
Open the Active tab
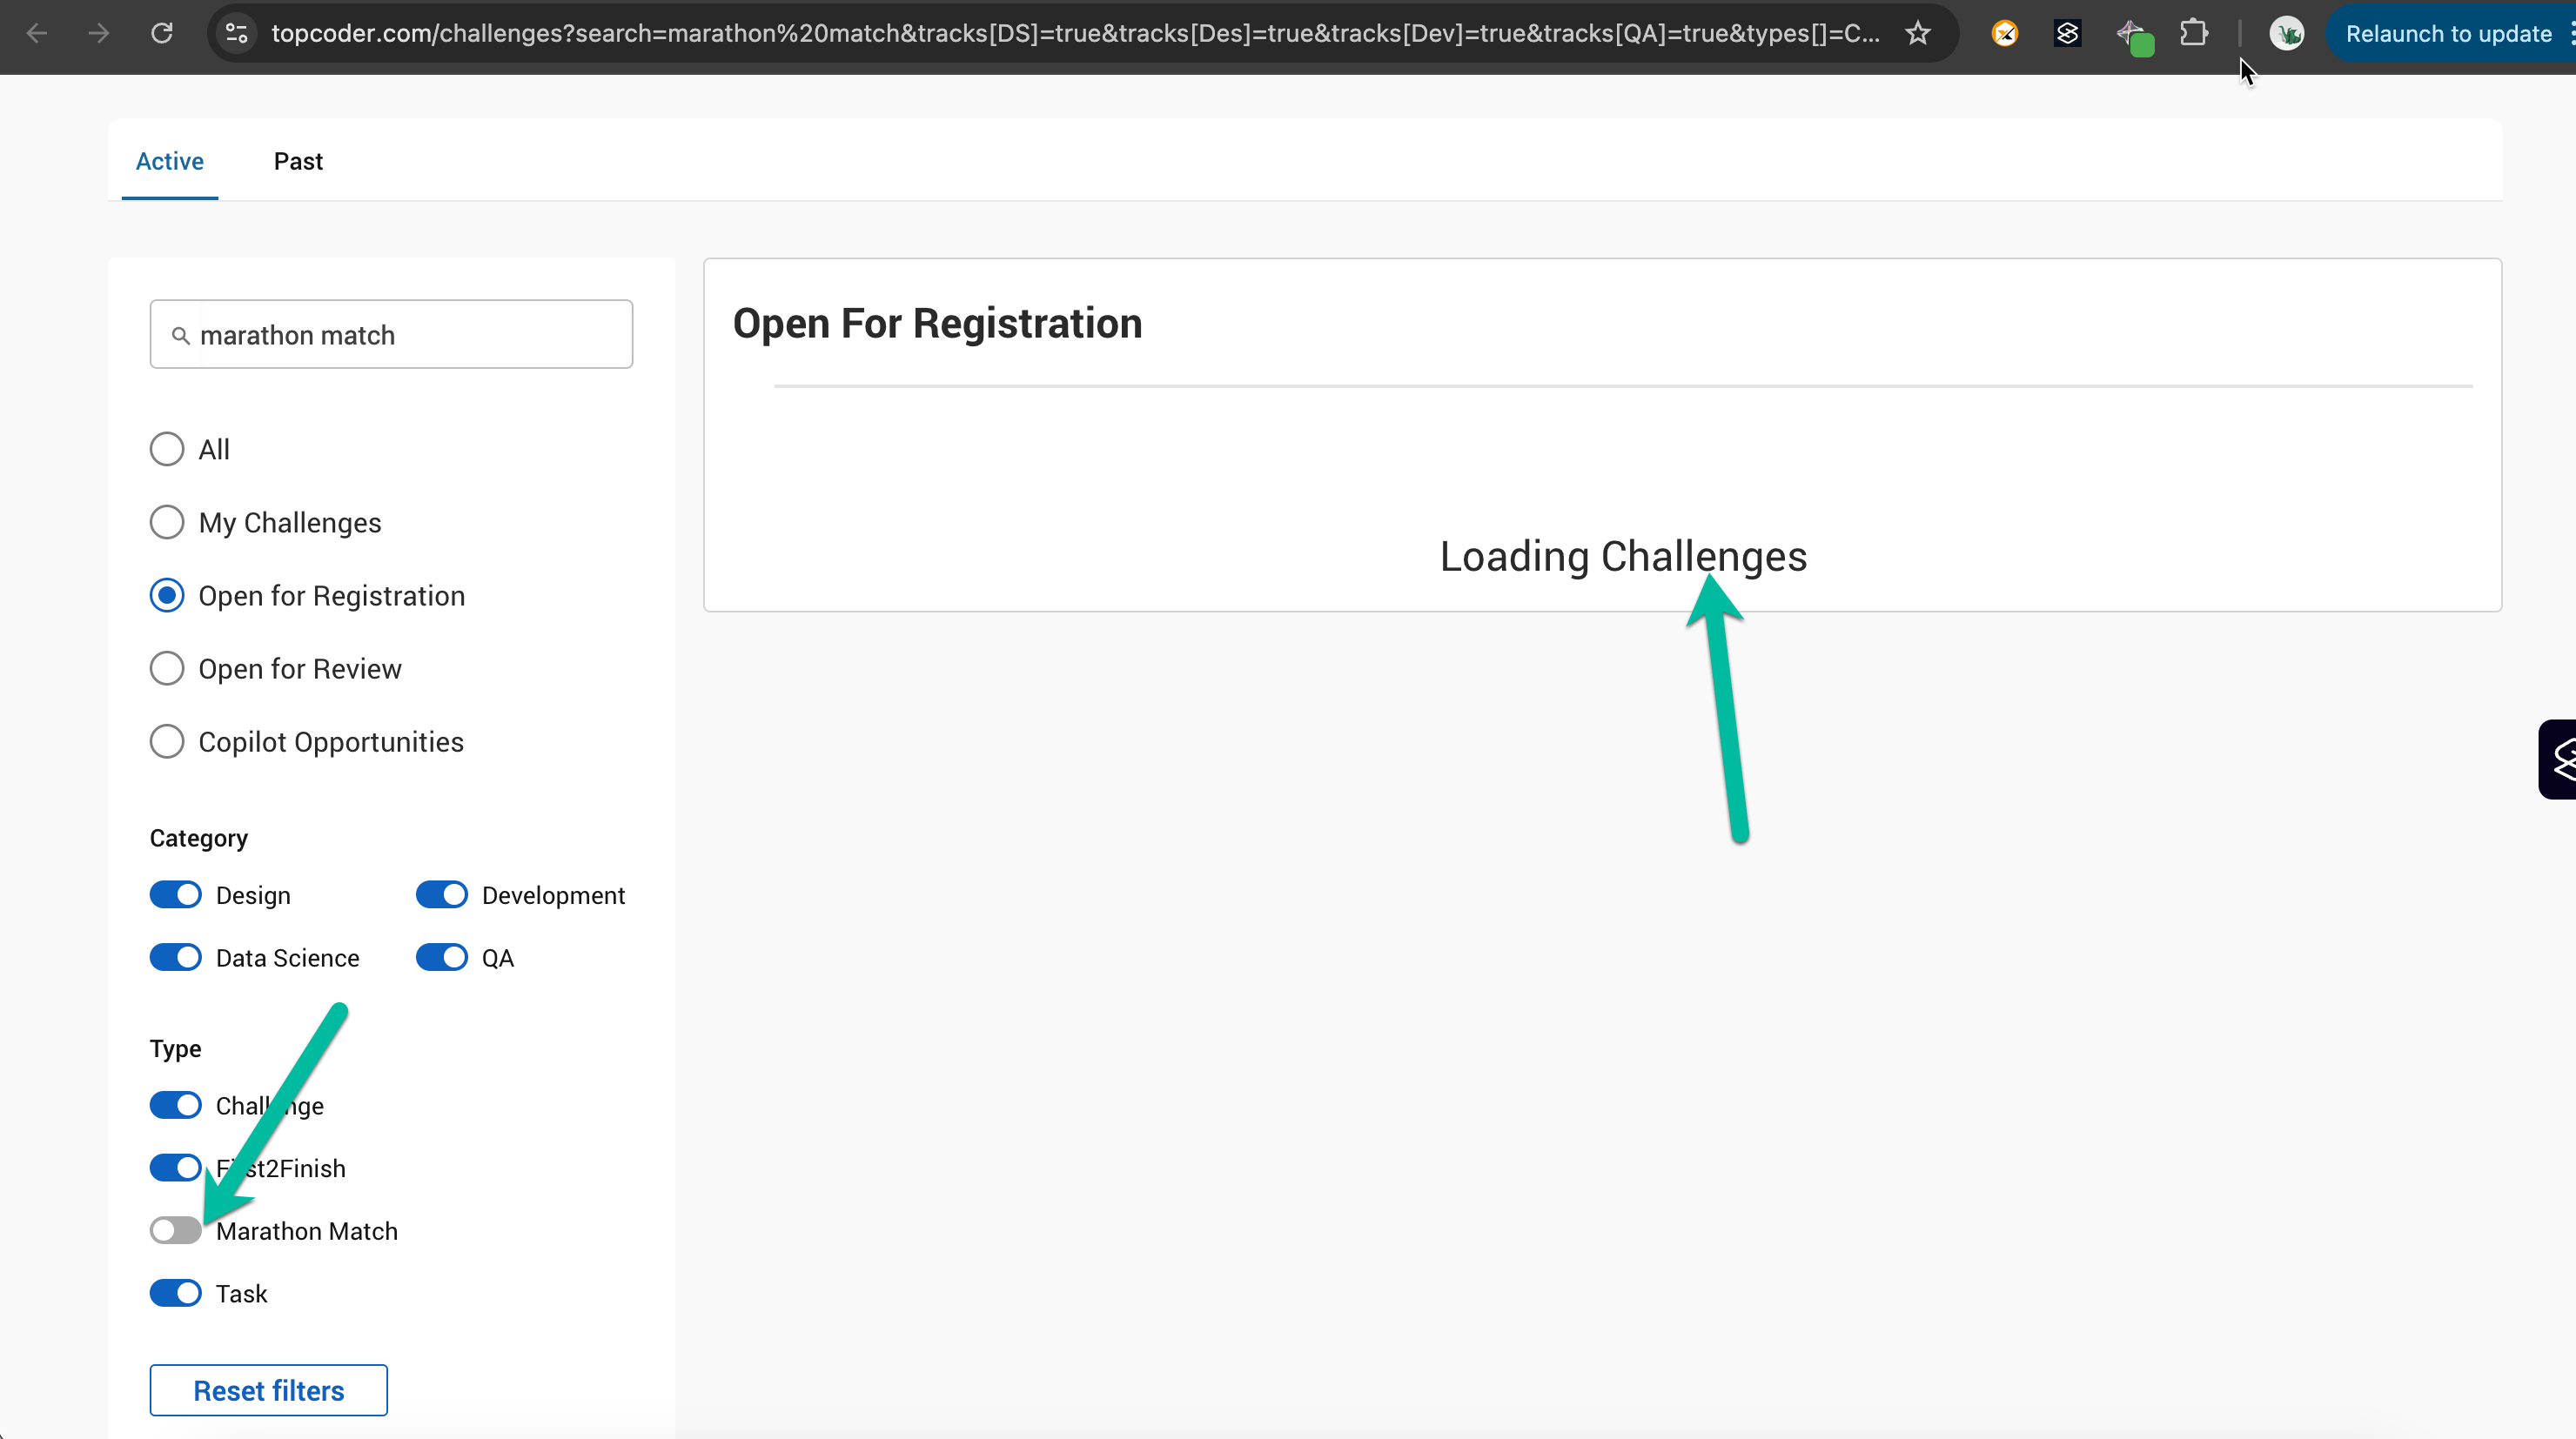click(170, 161)
